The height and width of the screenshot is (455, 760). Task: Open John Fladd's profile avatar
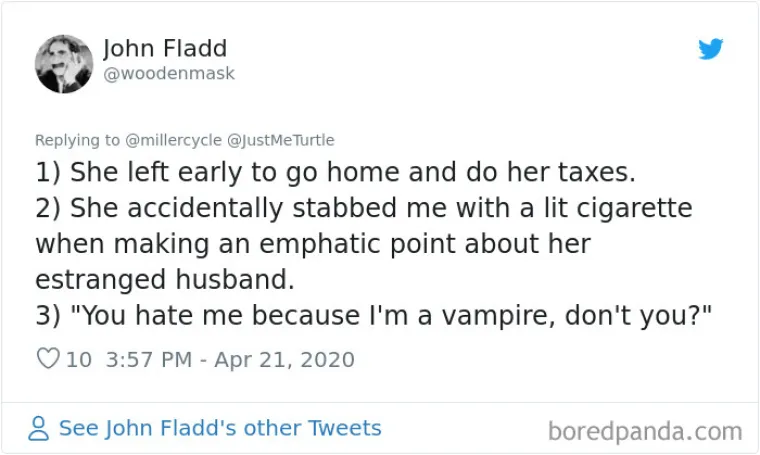64,63
